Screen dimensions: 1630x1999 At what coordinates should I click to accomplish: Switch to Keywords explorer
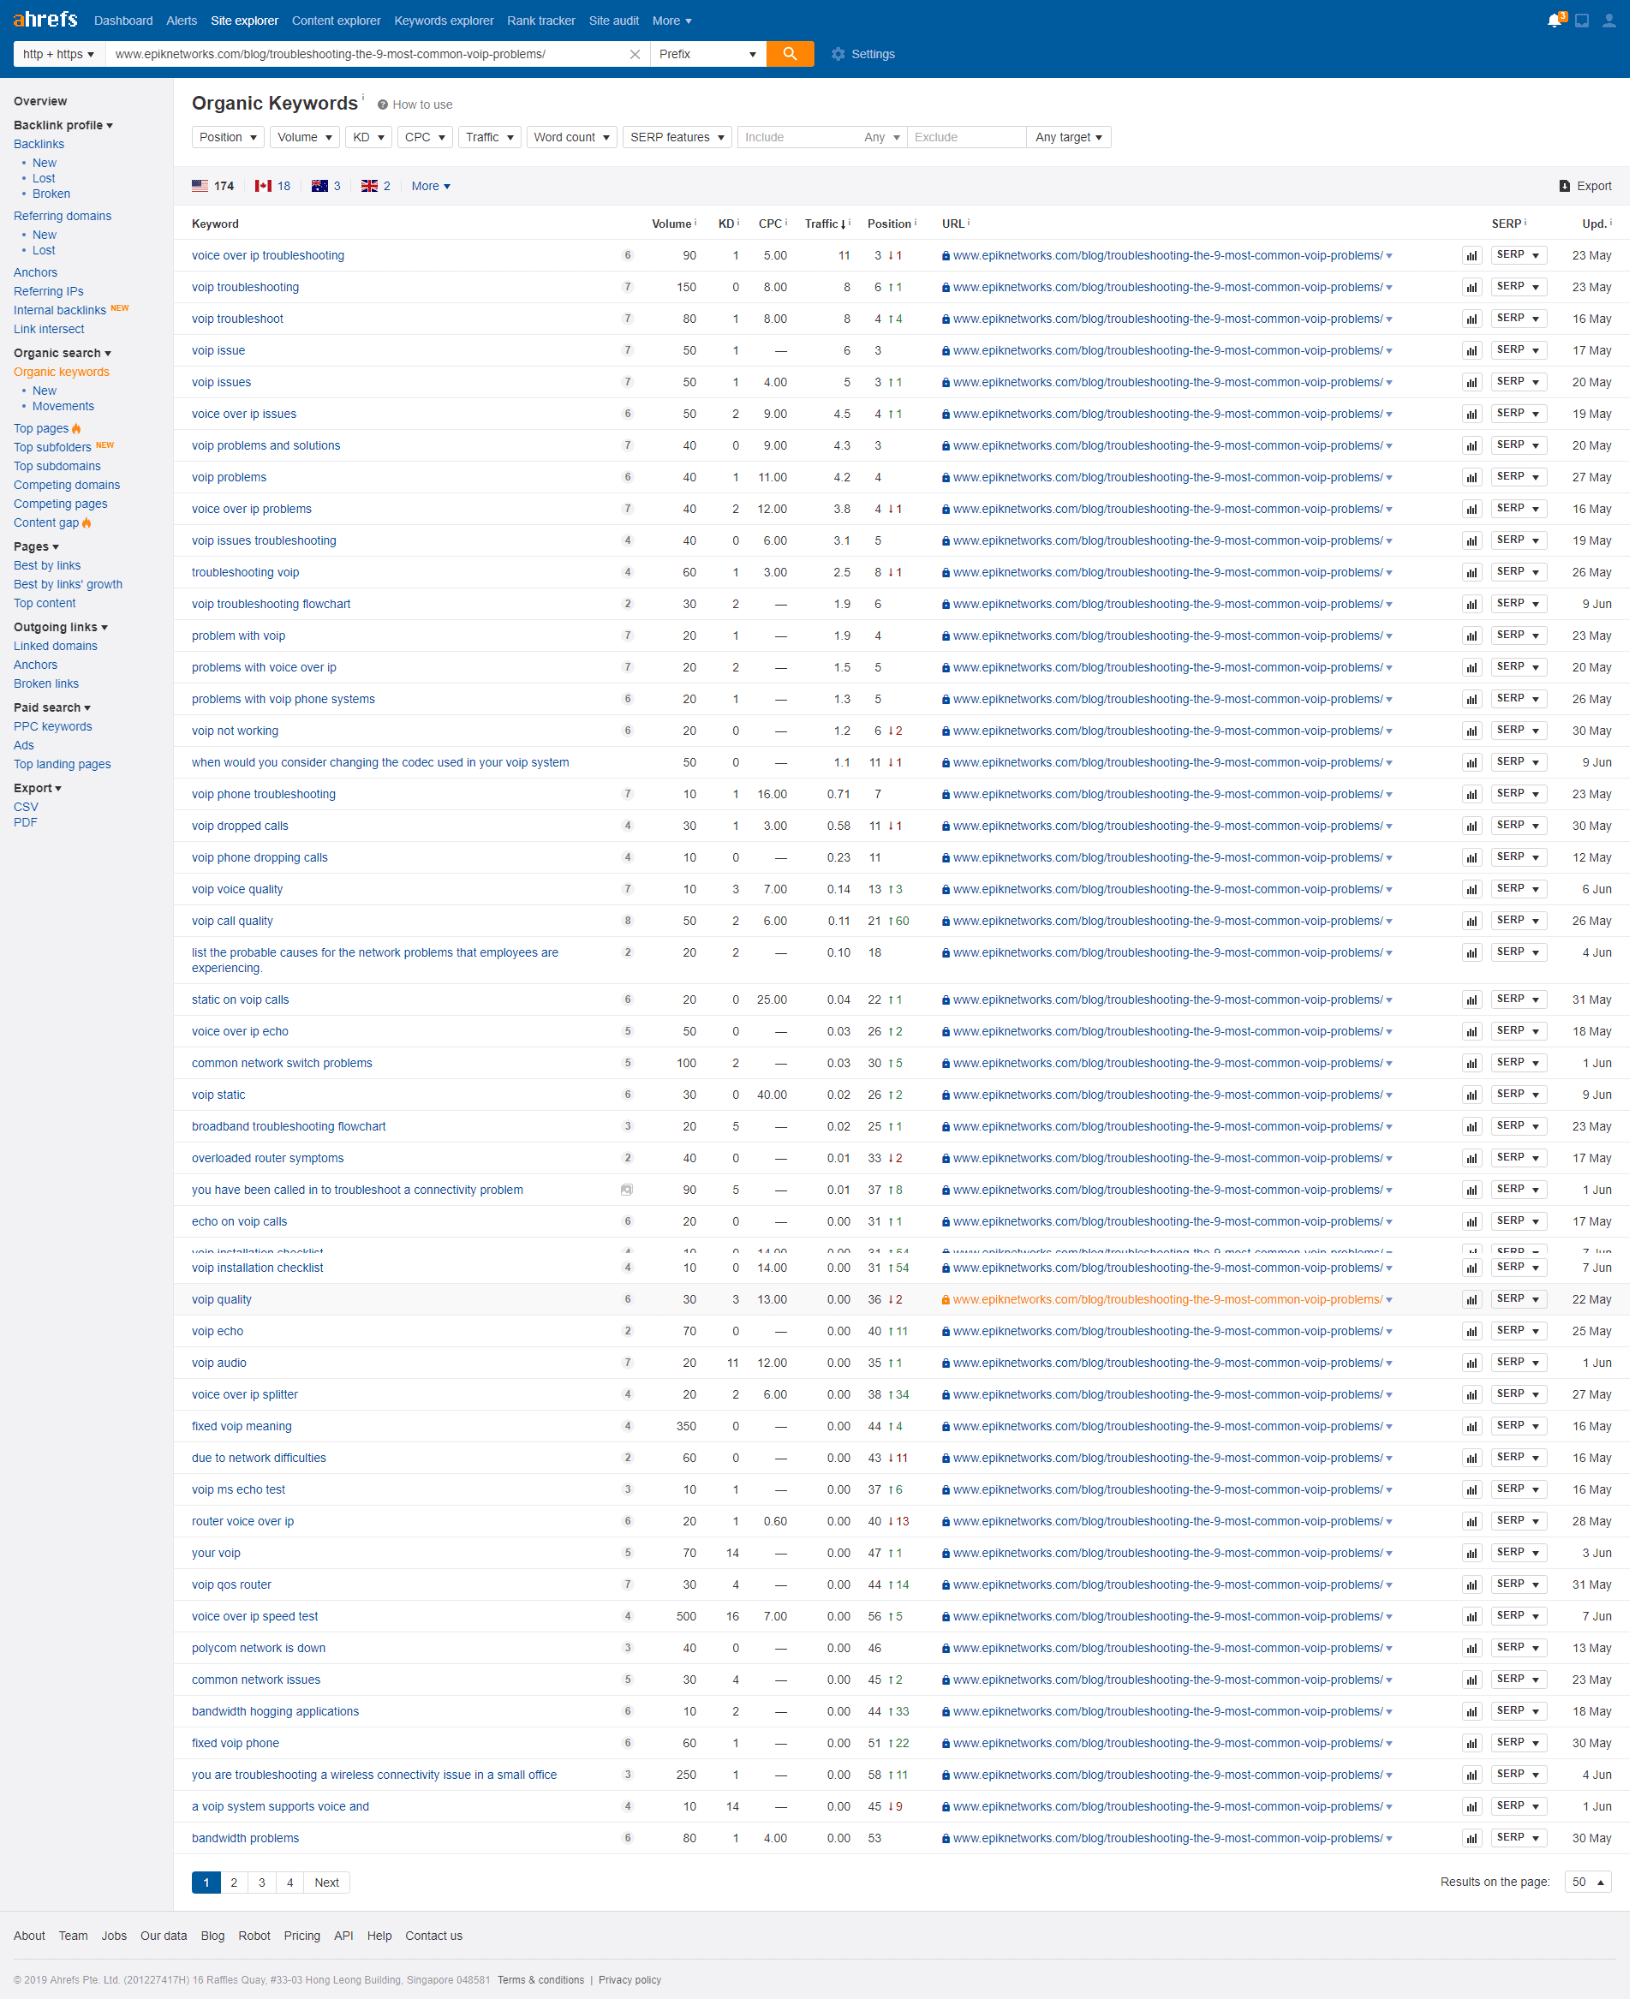pos(443,20)
